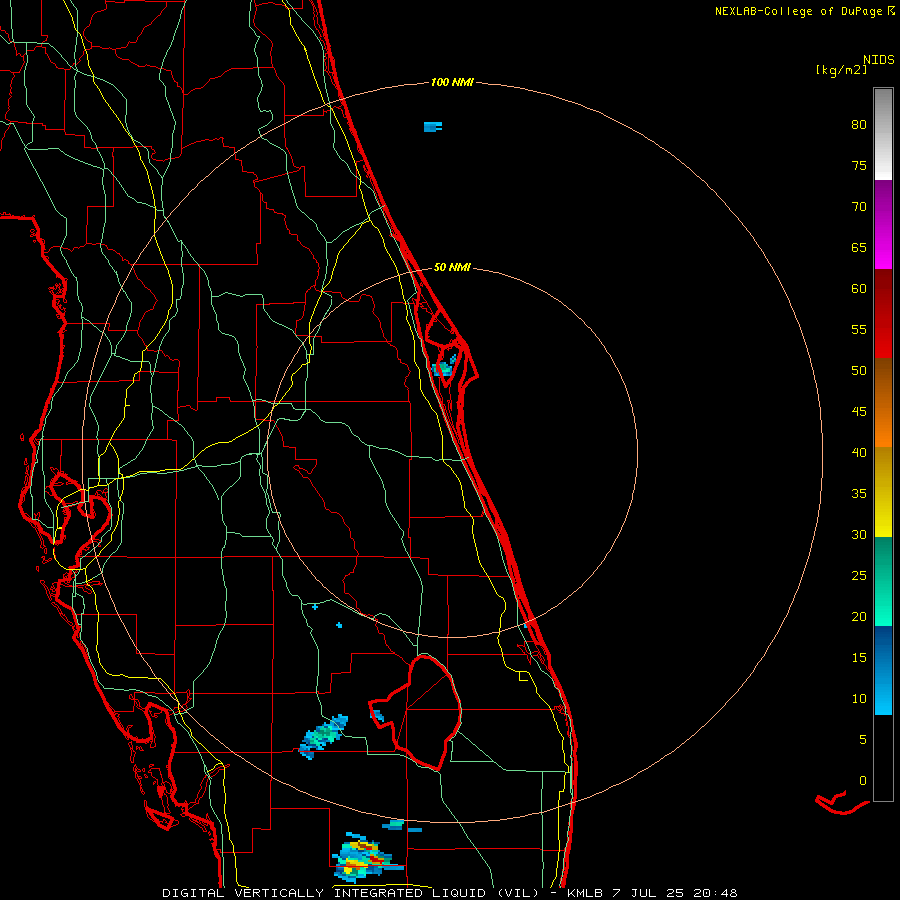900x900 pixels.
Task: Click the 25 value on the color scale
Action: (859, 575)
